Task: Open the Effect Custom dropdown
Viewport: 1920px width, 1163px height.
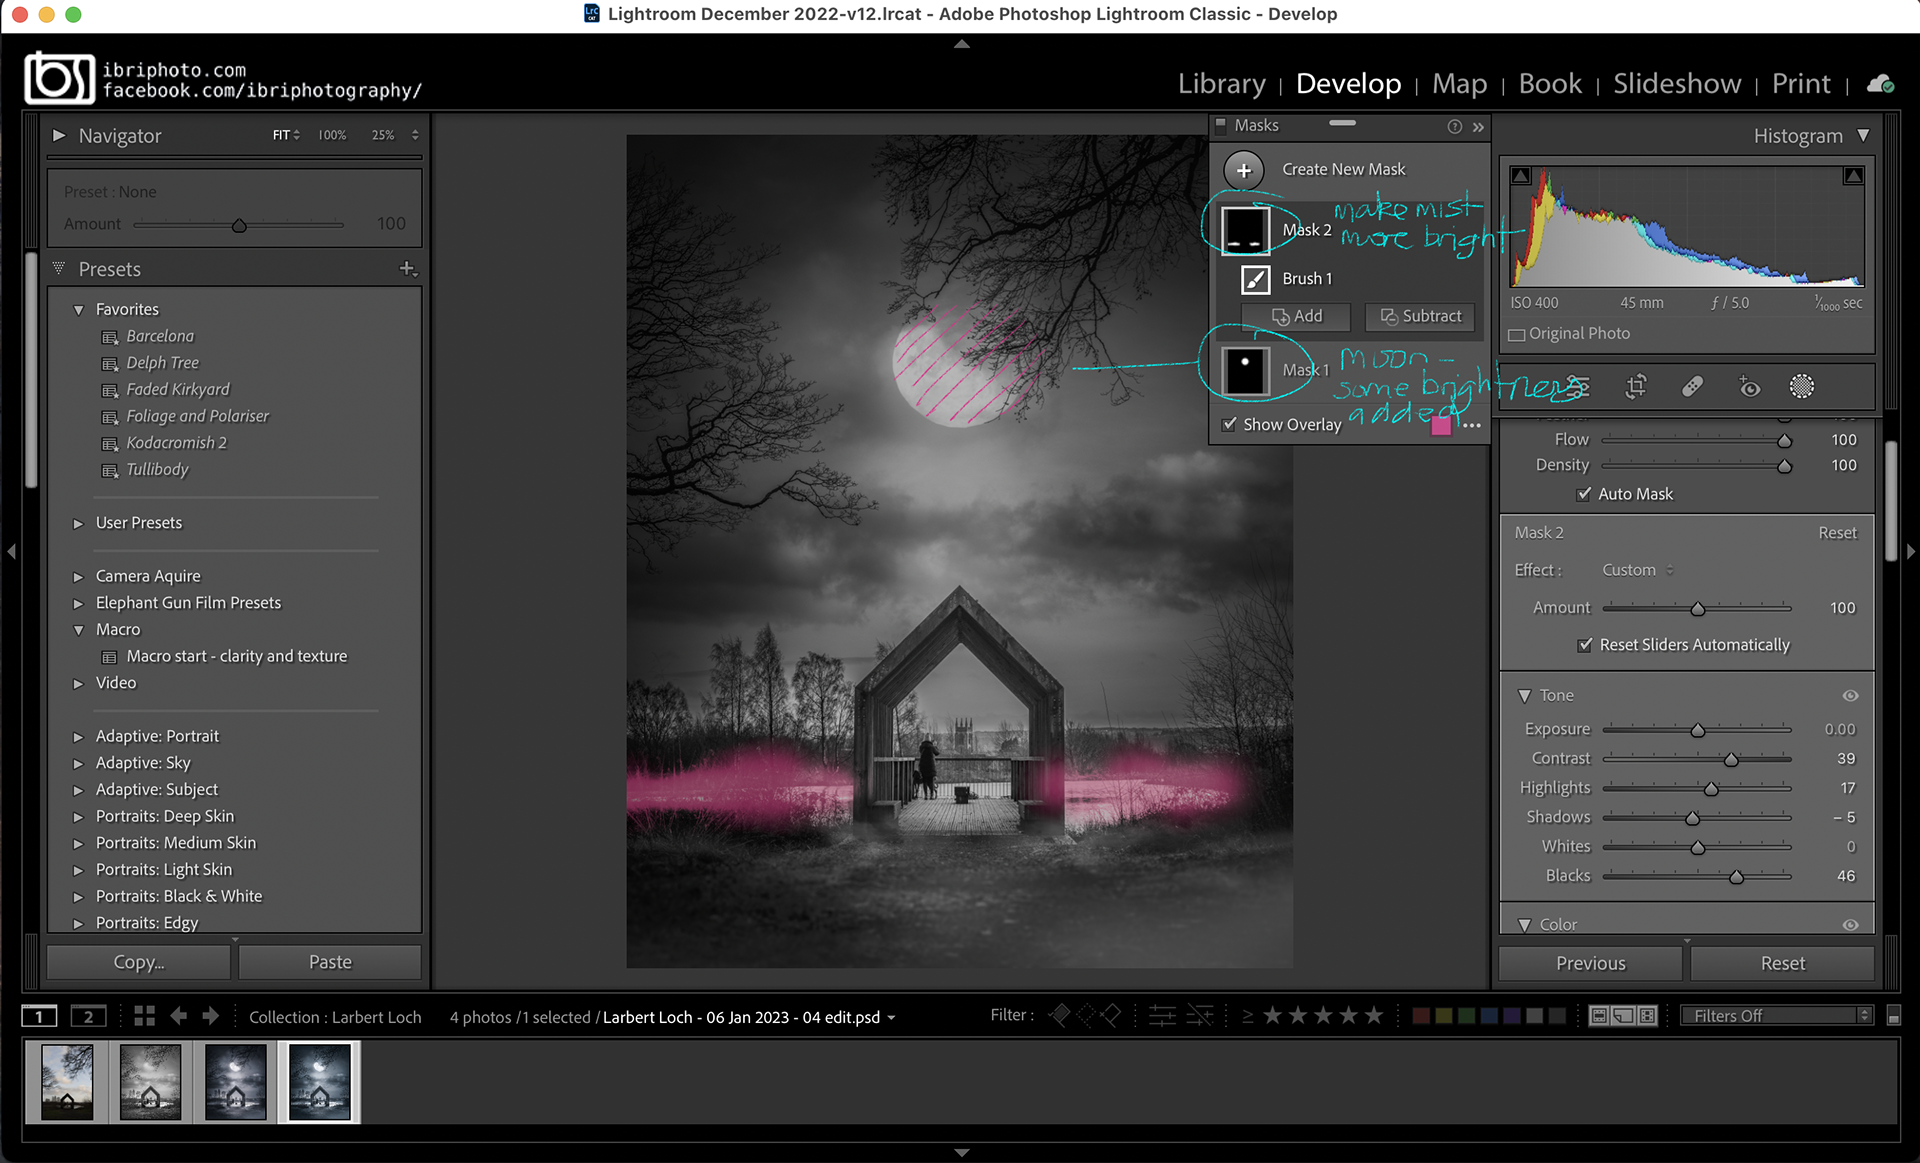Action: 1637,570
